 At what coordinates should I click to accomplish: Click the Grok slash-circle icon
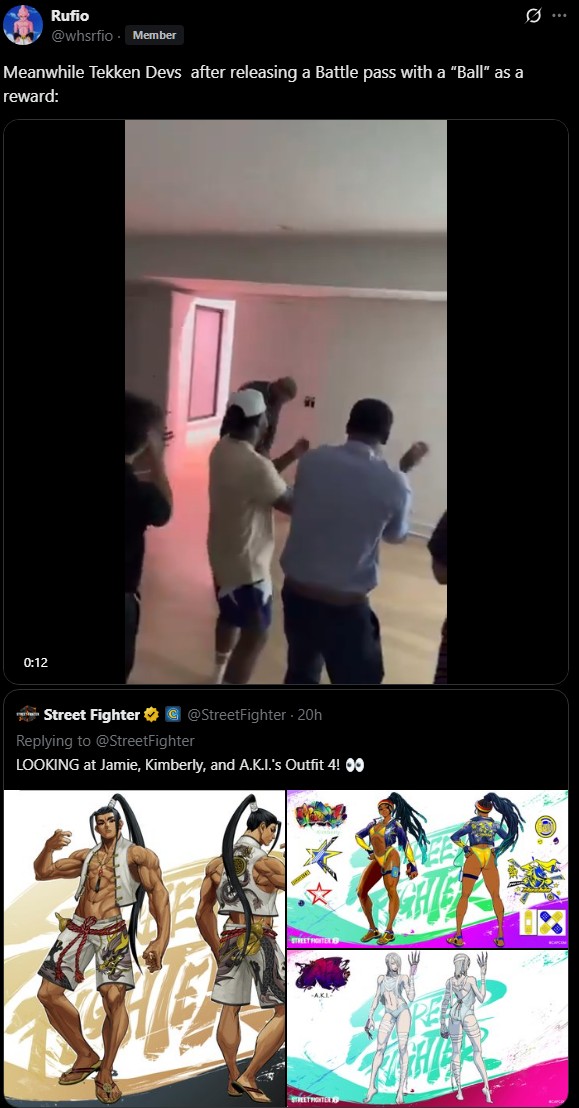(534, 16)
